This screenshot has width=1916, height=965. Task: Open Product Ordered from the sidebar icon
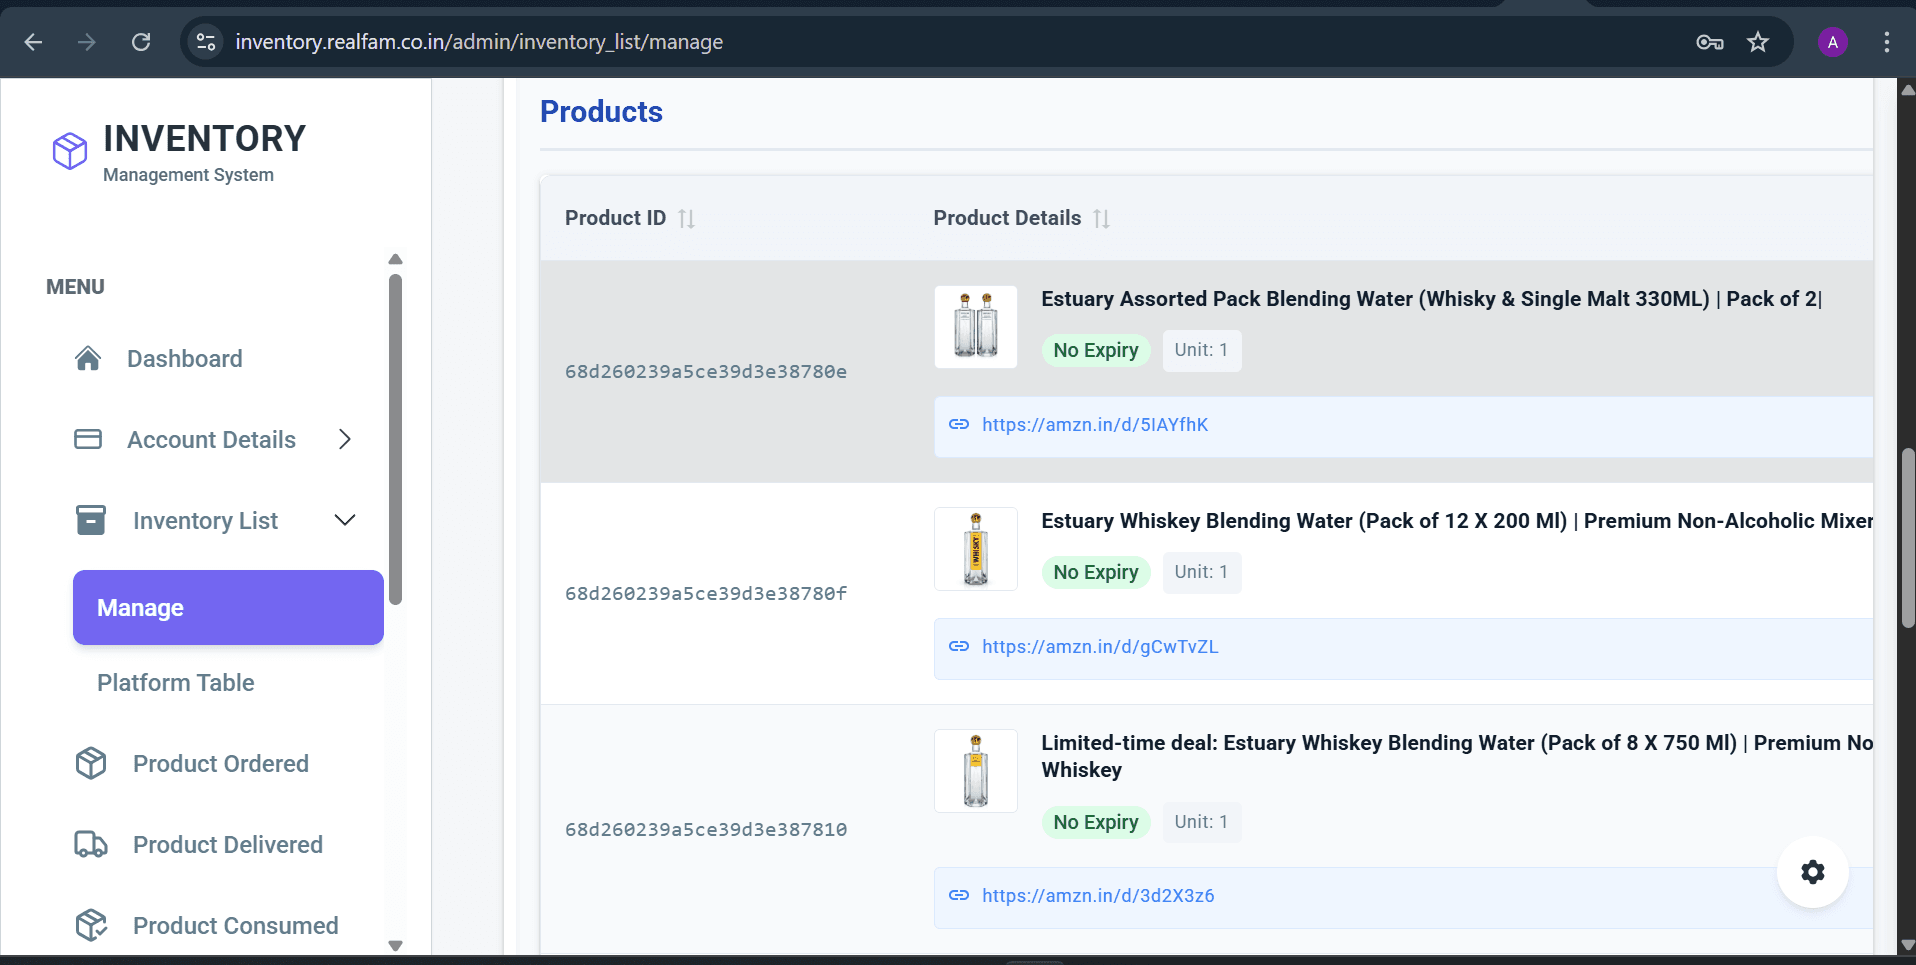coord(91,763)
